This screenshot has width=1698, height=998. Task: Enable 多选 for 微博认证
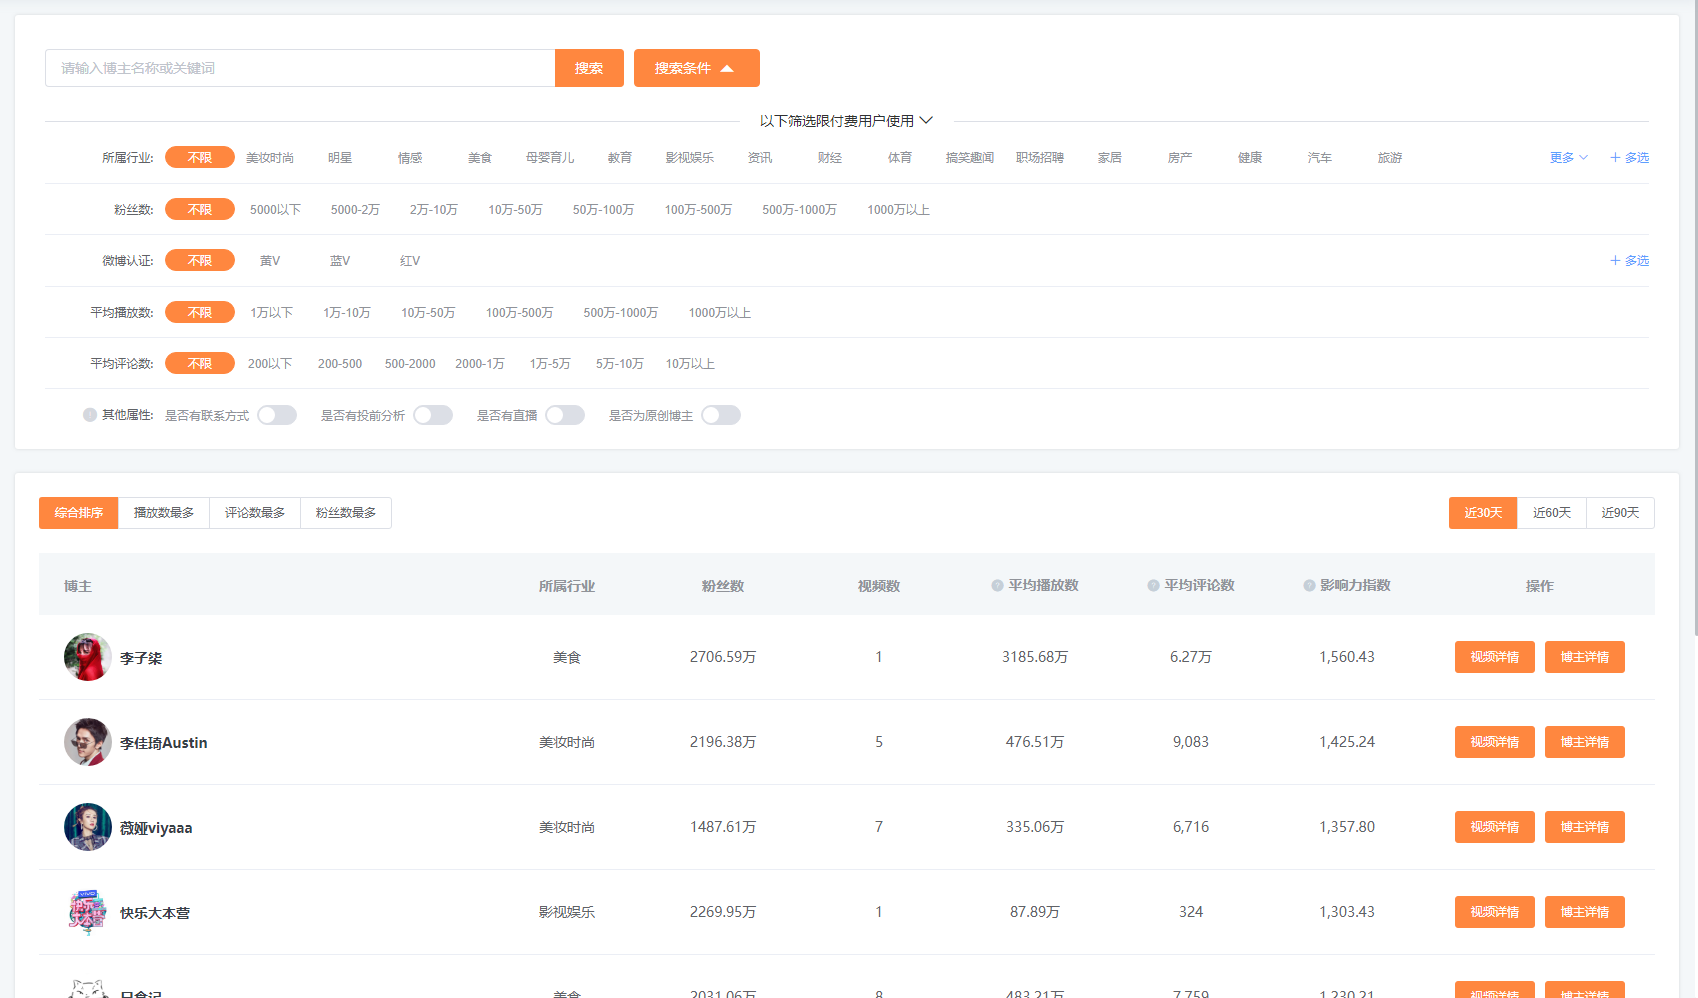(1629, 261)
